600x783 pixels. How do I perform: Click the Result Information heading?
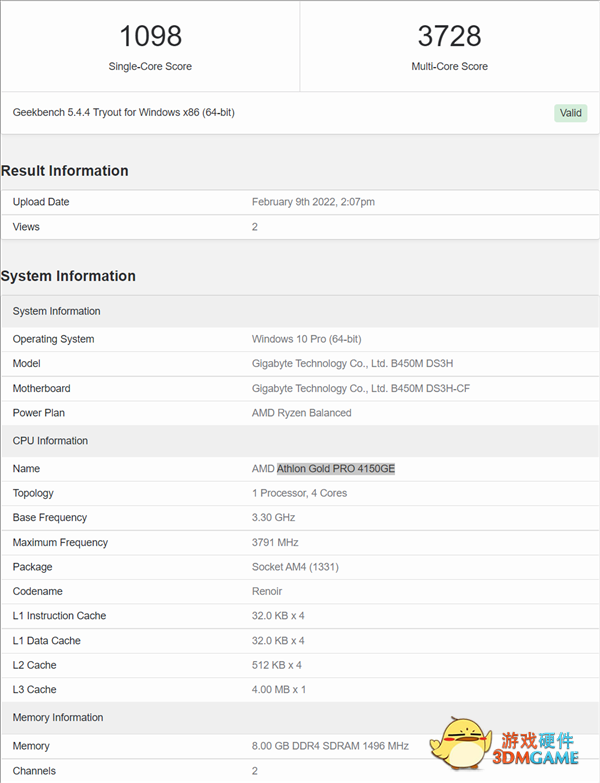64,171
